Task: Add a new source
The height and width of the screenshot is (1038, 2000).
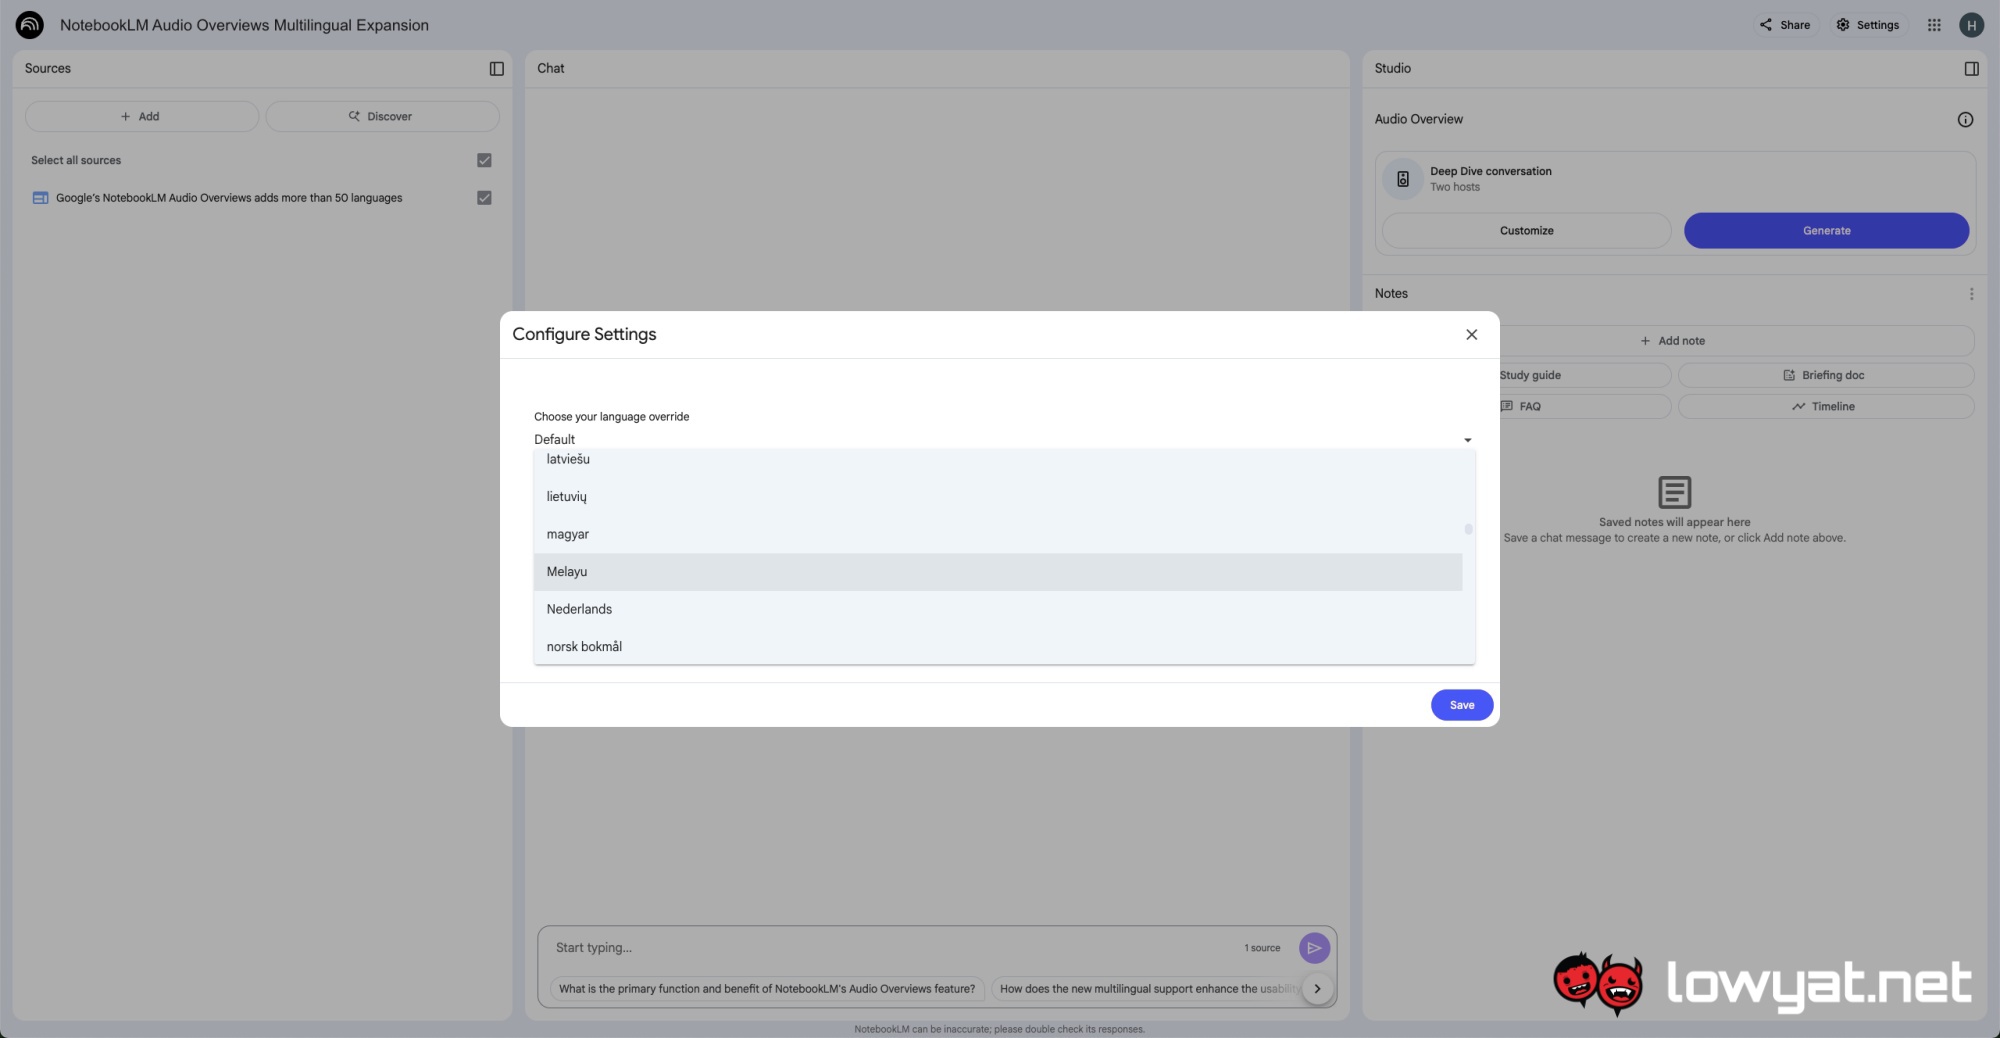Action: coord(141,116)
